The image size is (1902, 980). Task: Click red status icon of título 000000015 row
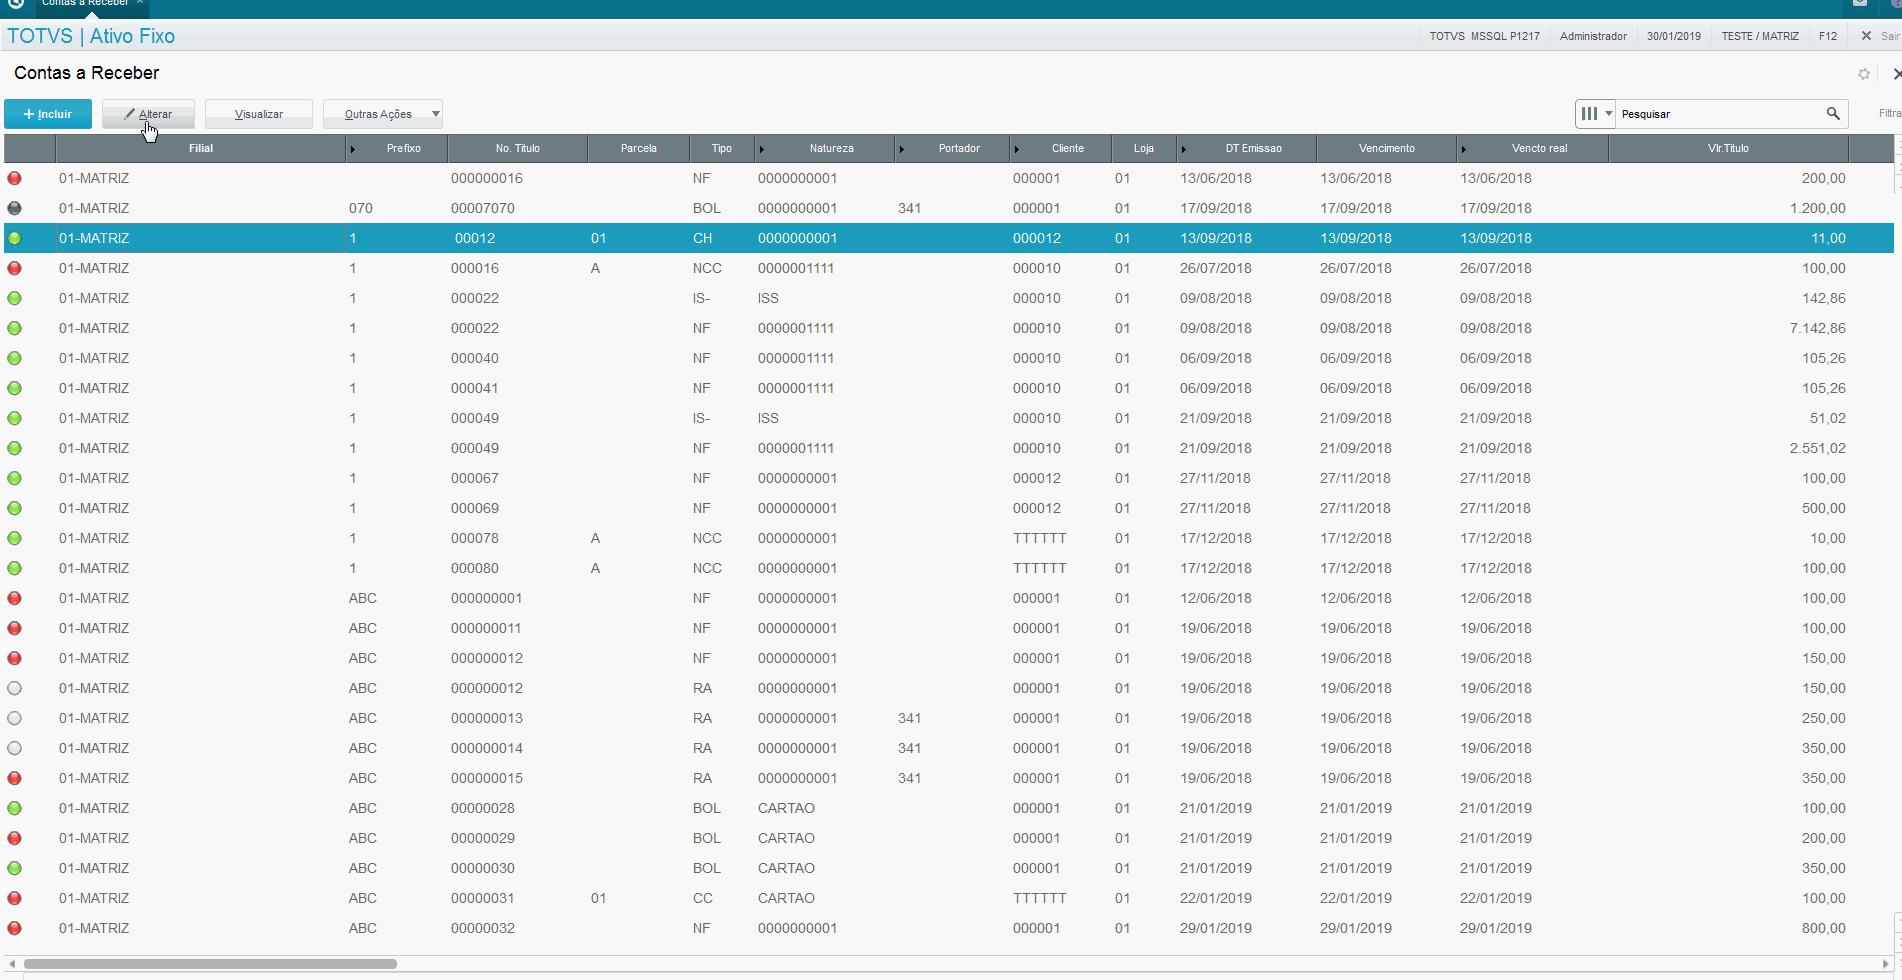pyautogui.click(x=15, y=778)
